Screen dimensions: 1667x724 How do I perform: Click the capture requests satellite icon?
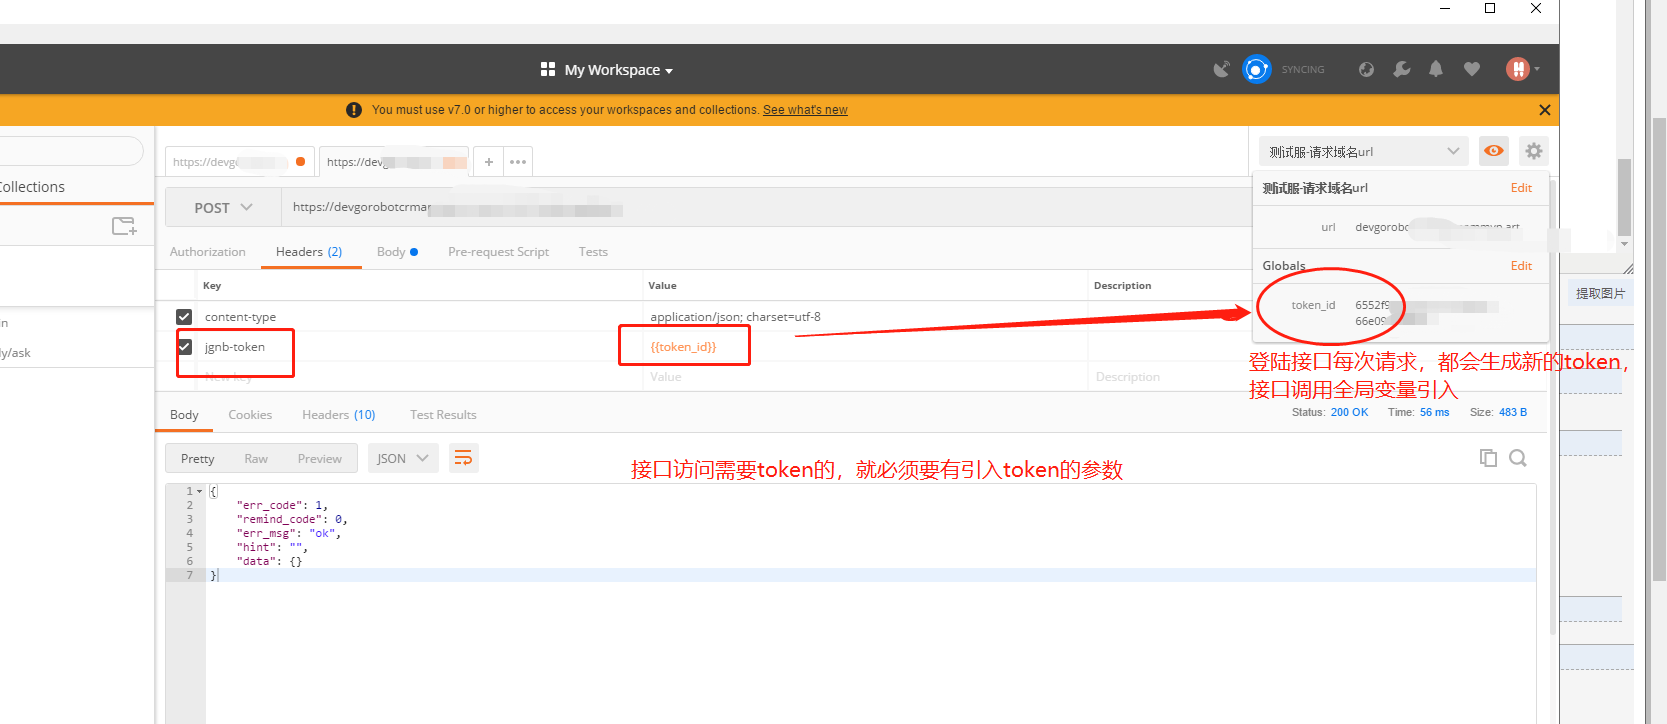pos(1221,69)
